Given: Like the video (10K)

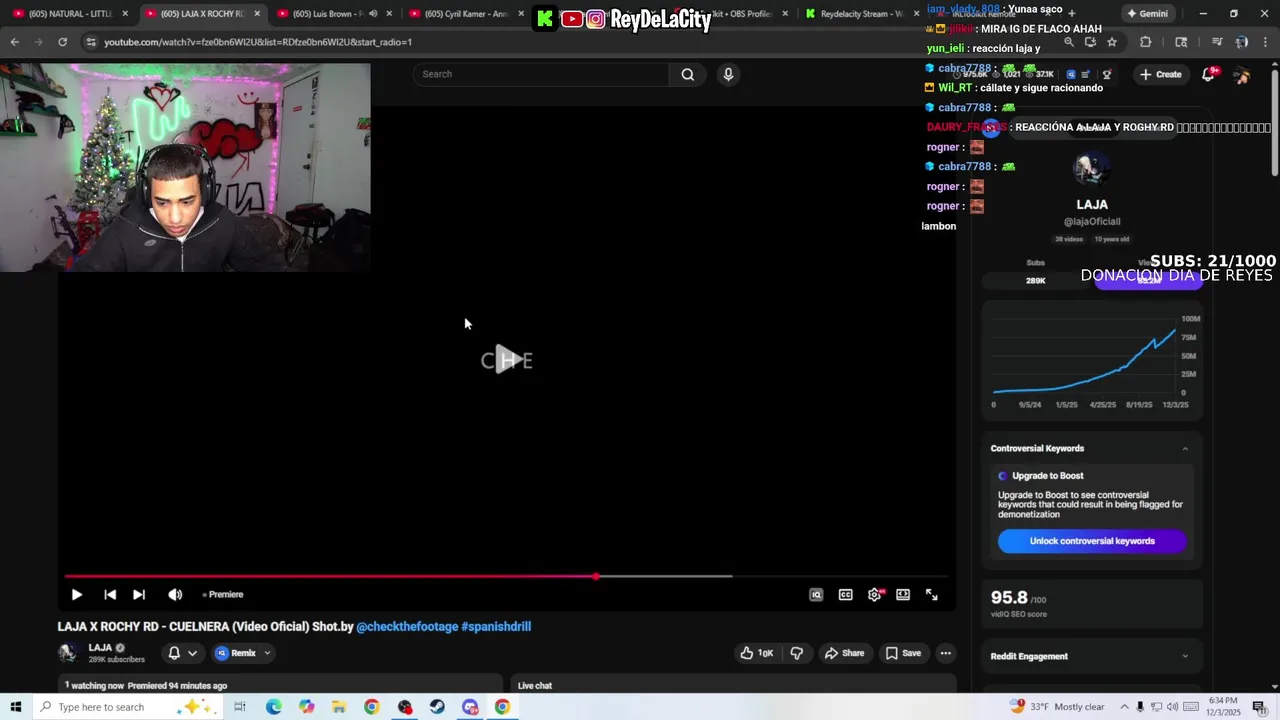Looking at the screenshot, I should pos(757,653).
